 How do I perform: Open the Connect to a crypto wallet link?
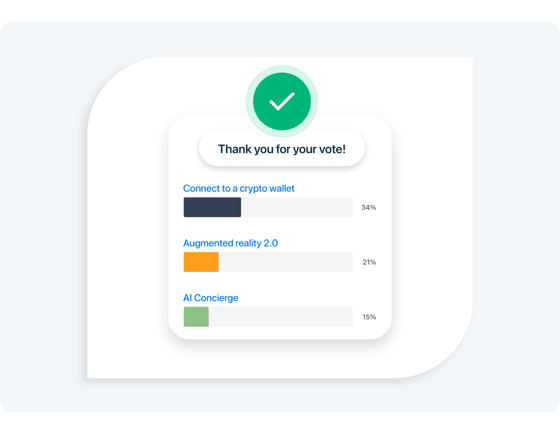[239, 189]
